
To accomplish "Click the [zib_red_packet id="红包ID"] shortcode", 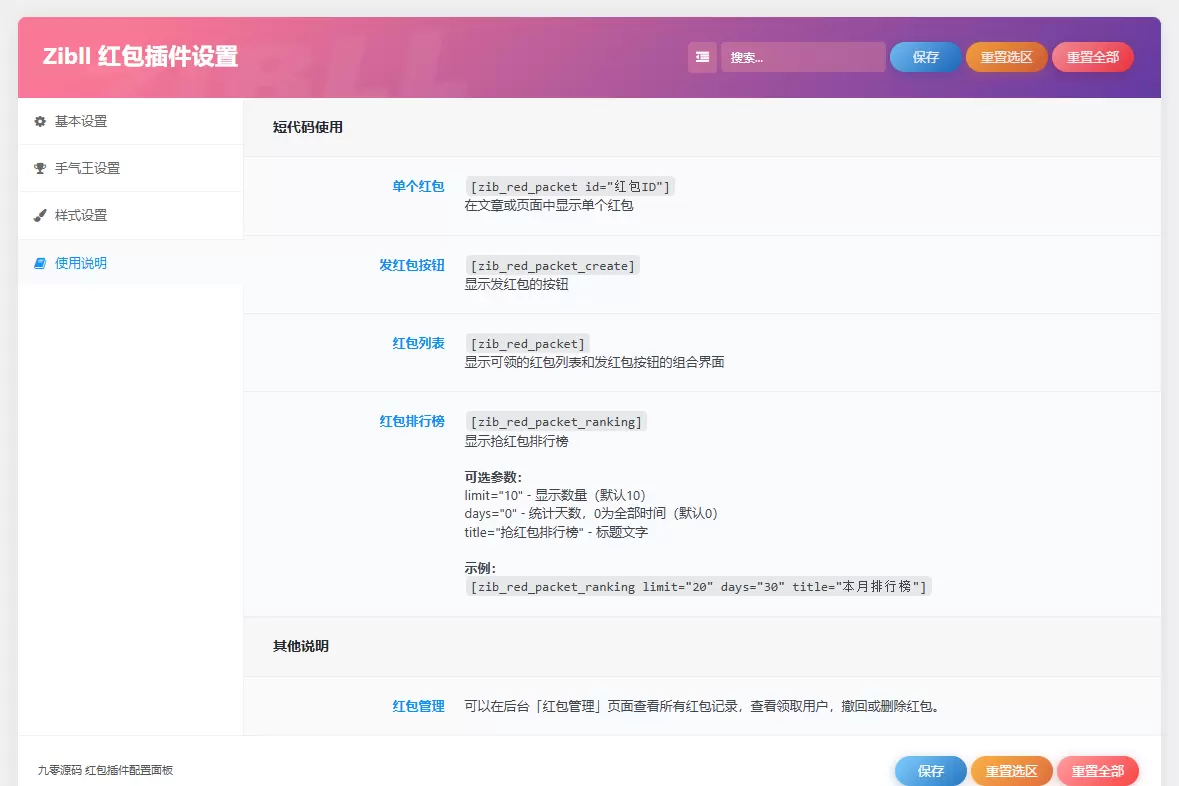I will (x=570, y=187).
